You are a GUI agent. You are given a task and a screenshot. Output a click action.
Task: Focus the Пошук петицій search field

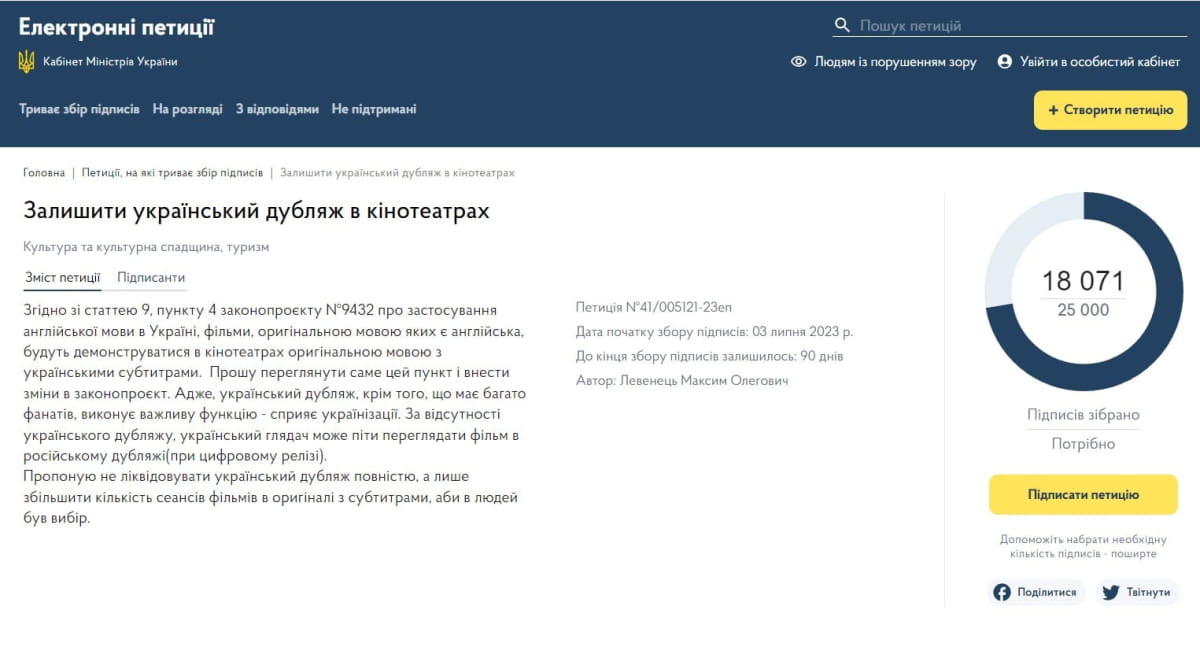click(1010, 26)
